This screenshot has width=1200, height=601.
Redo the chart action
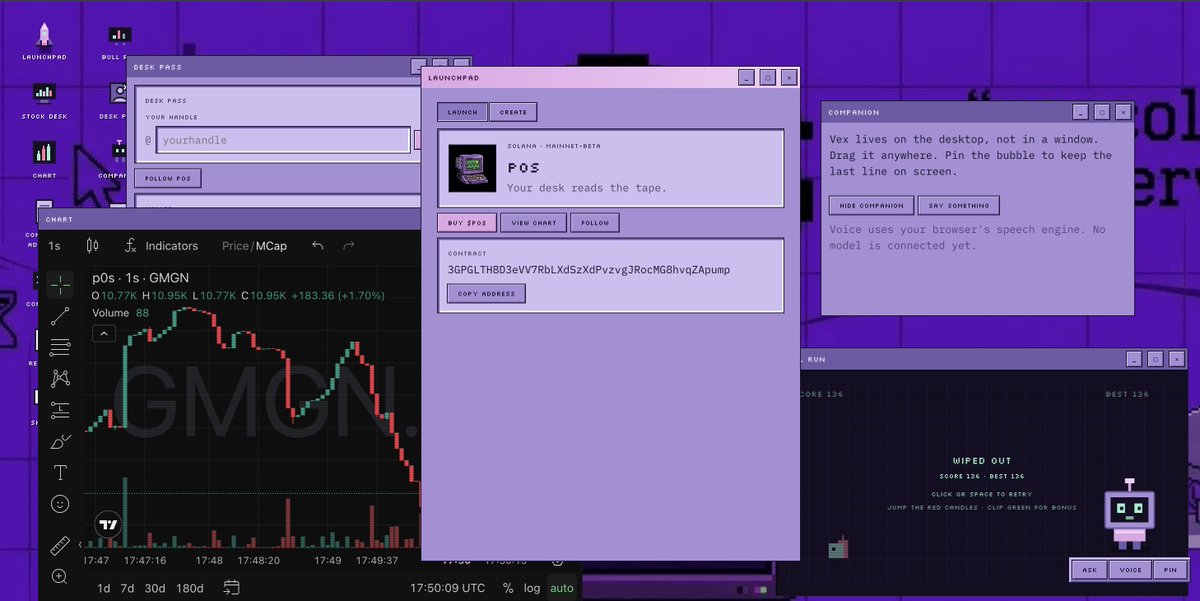[x=349, y=245]
